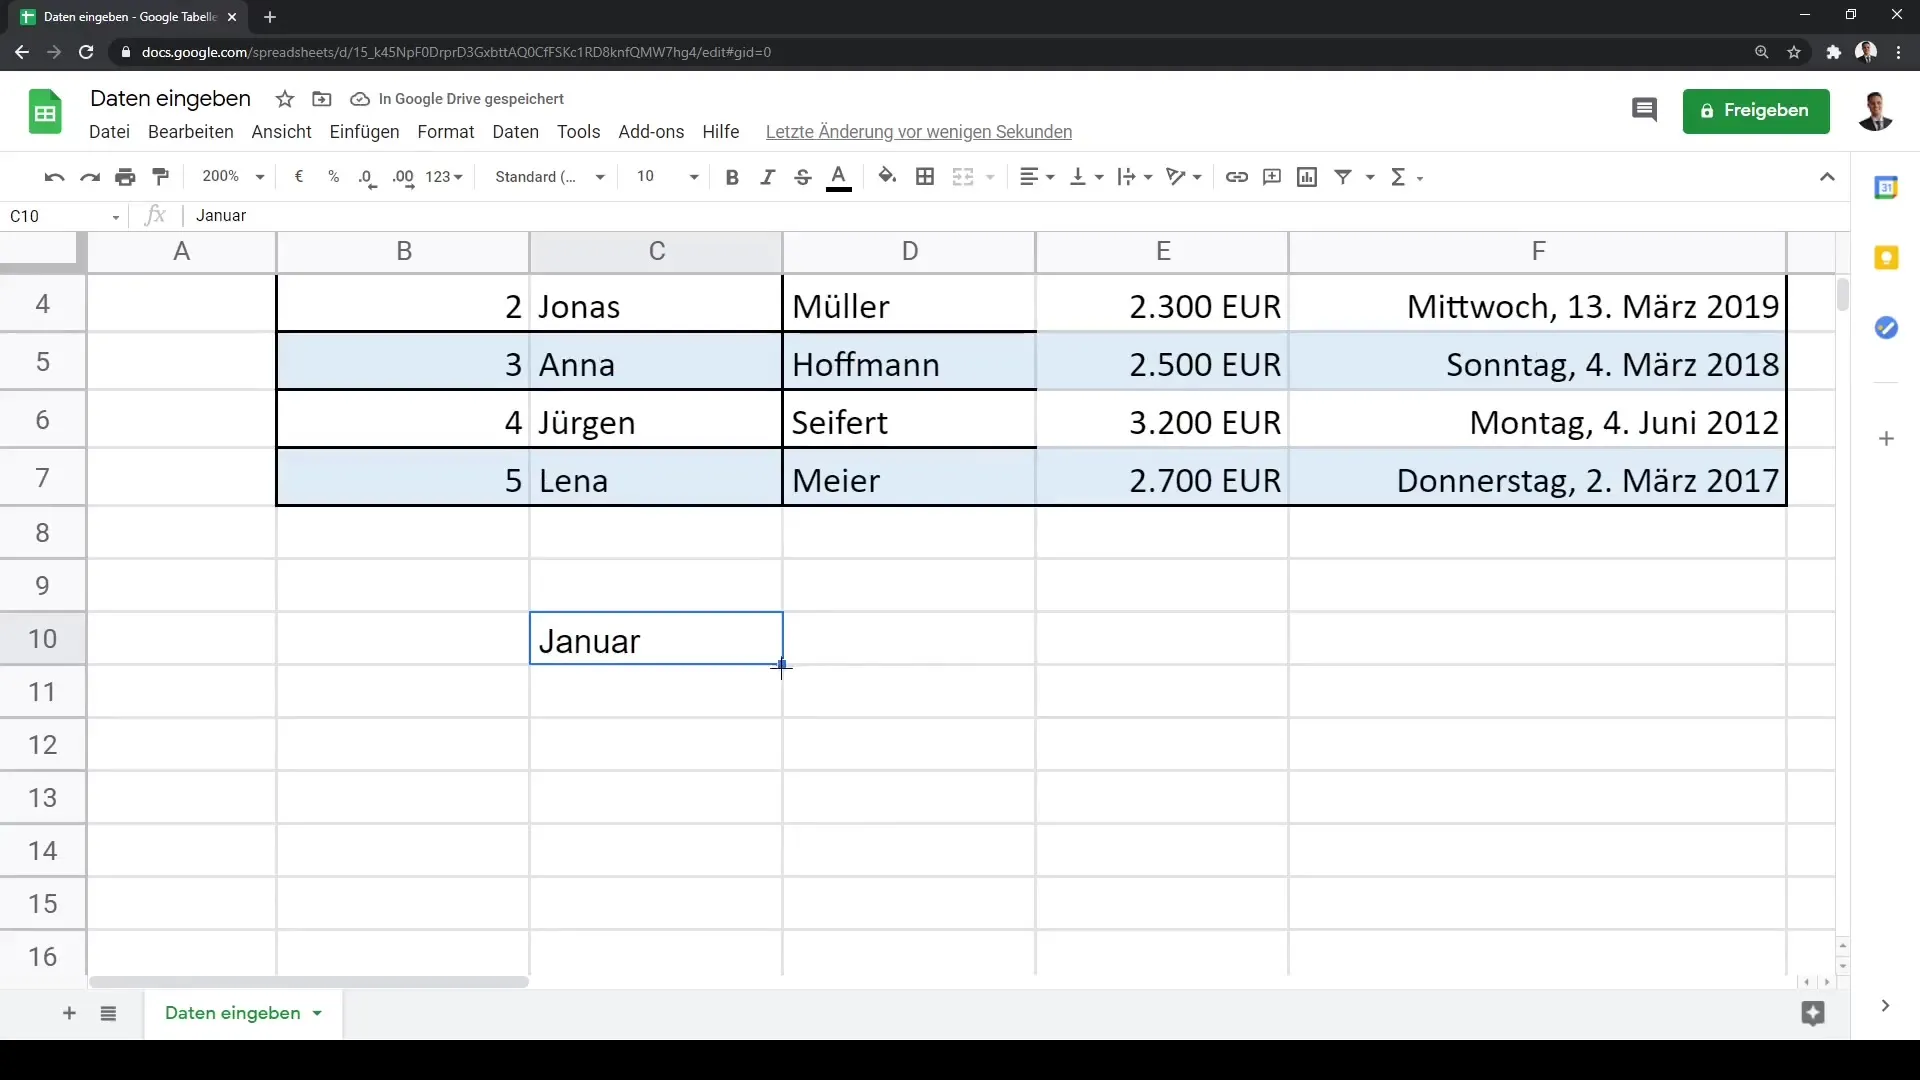Expand the merge cells options arrow

point(990,177)
